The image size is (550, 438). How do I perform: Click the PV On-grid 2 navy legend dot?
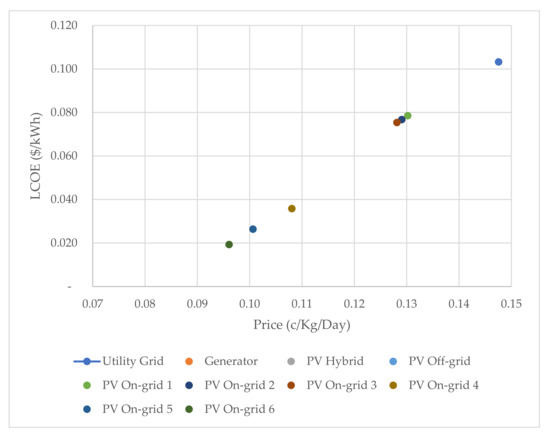[189, 385]
